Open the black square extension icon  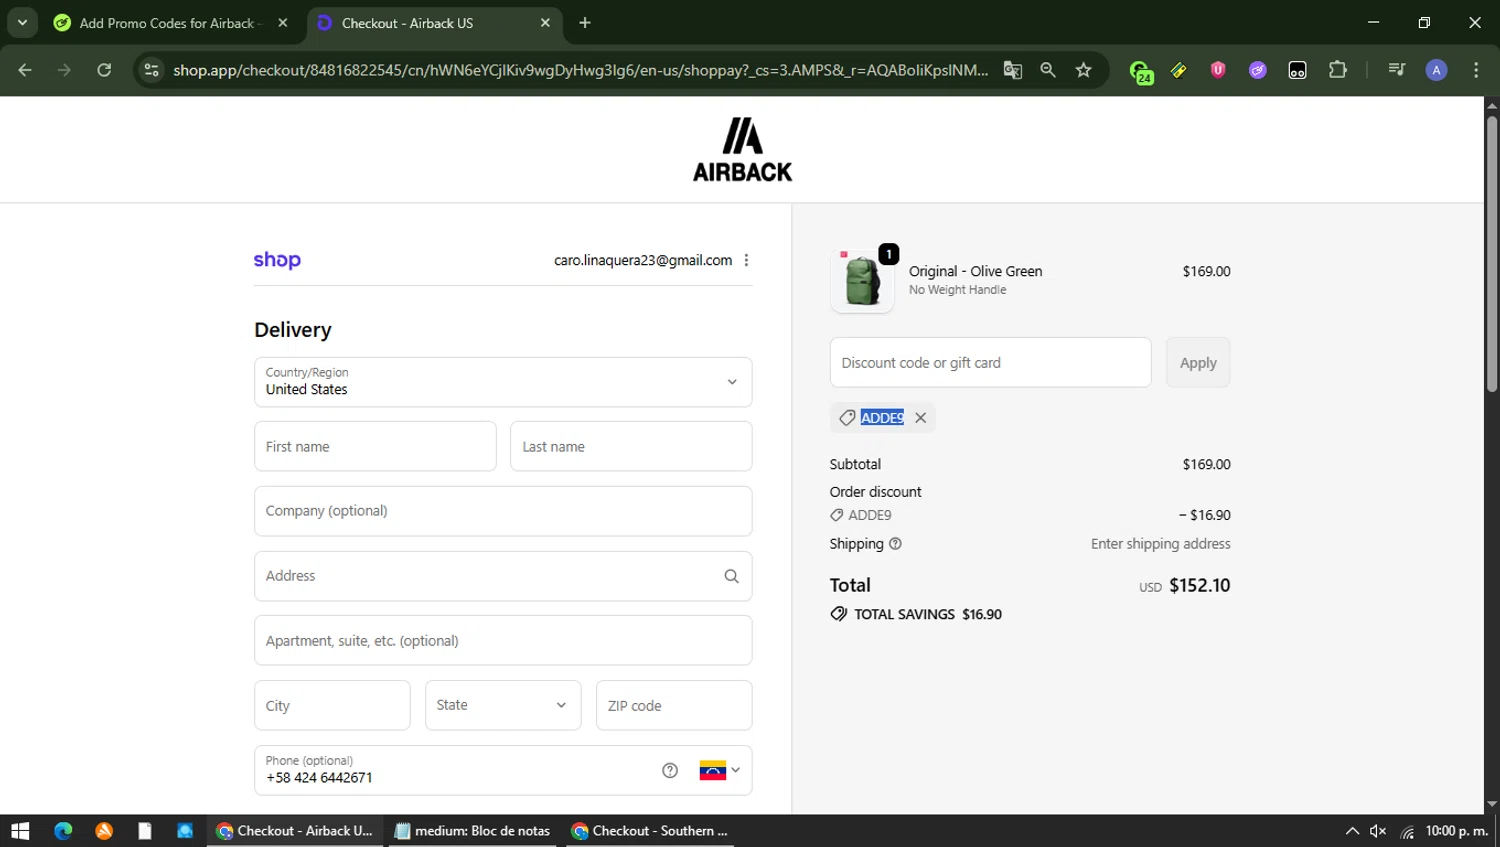pyautogui.click(x=1297, y=70)
